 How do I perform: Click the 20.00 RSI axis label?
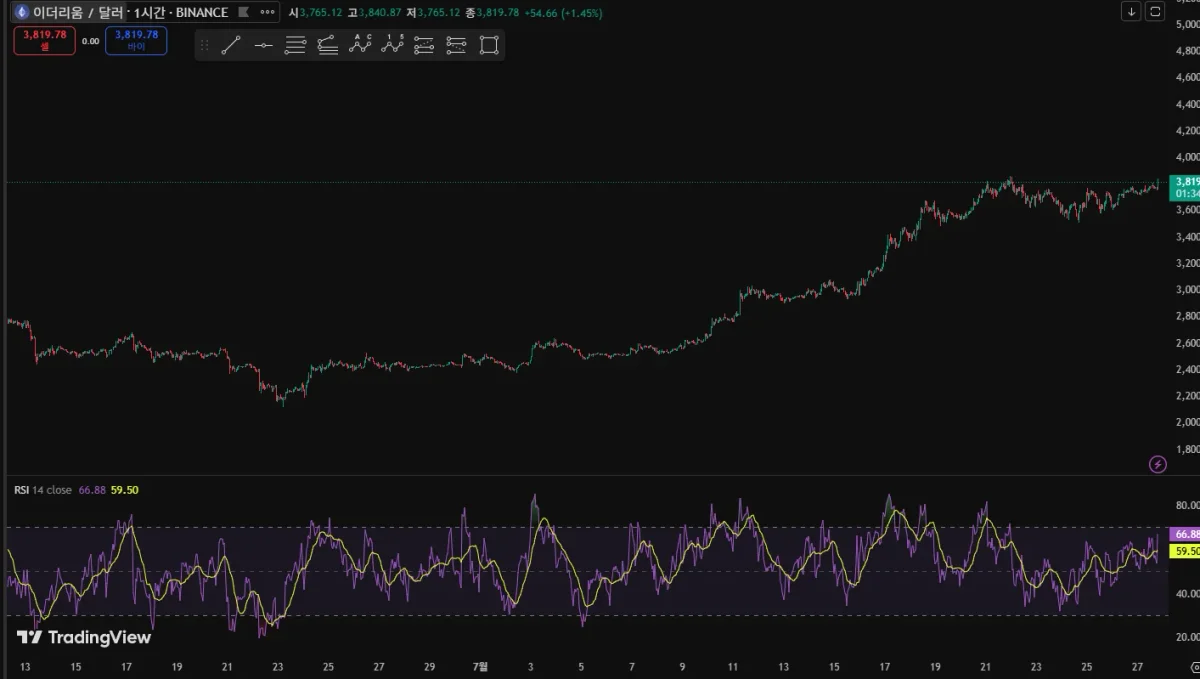[1188, 636]
